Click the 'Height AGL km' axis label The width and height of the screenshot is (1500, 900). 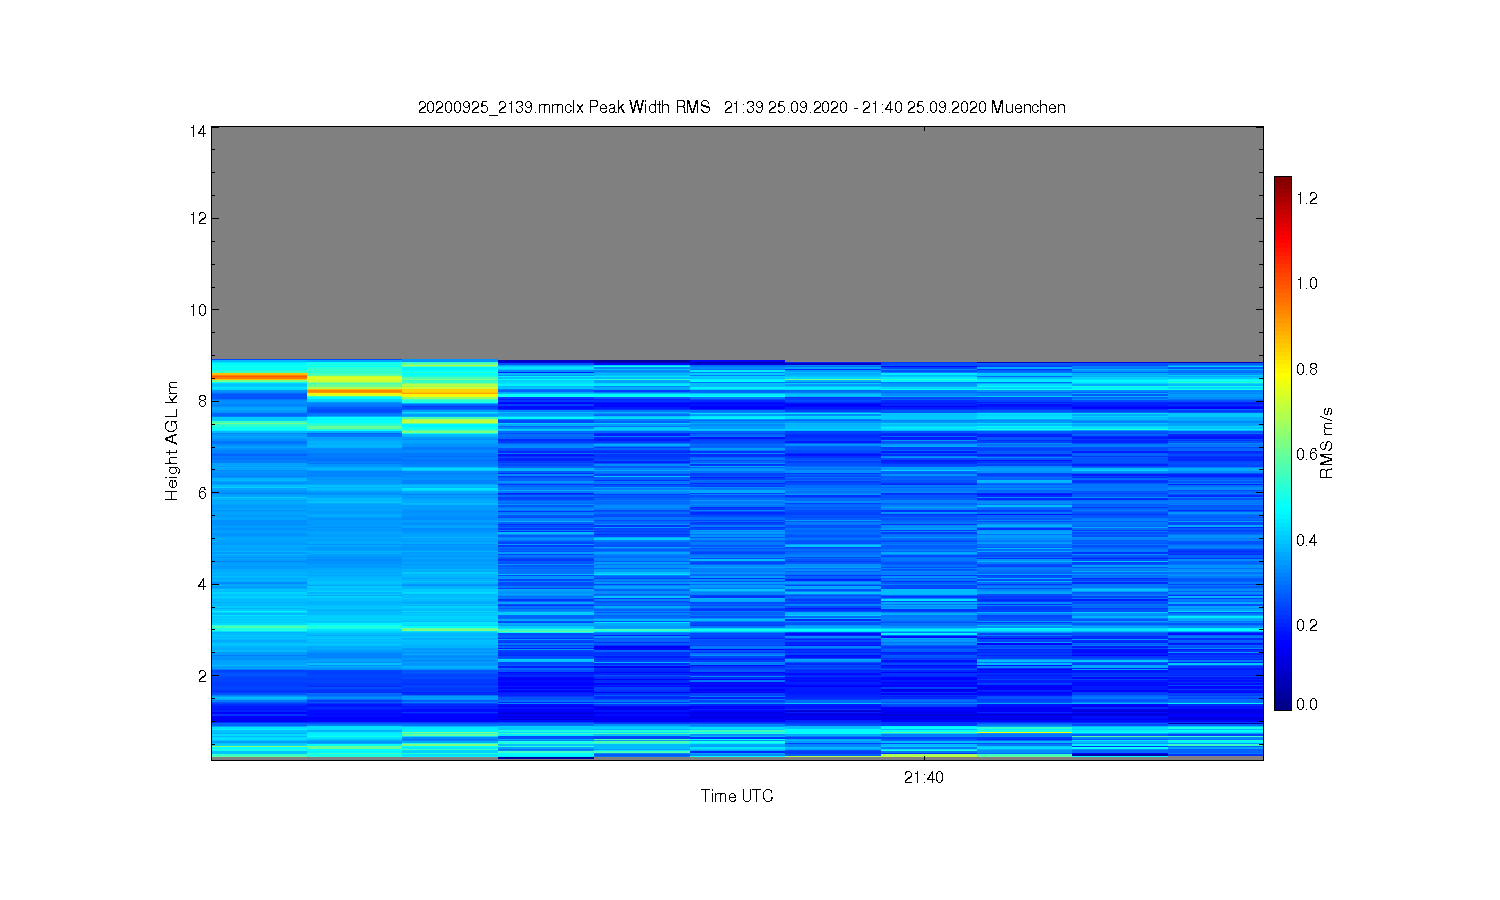coord(172,441)
